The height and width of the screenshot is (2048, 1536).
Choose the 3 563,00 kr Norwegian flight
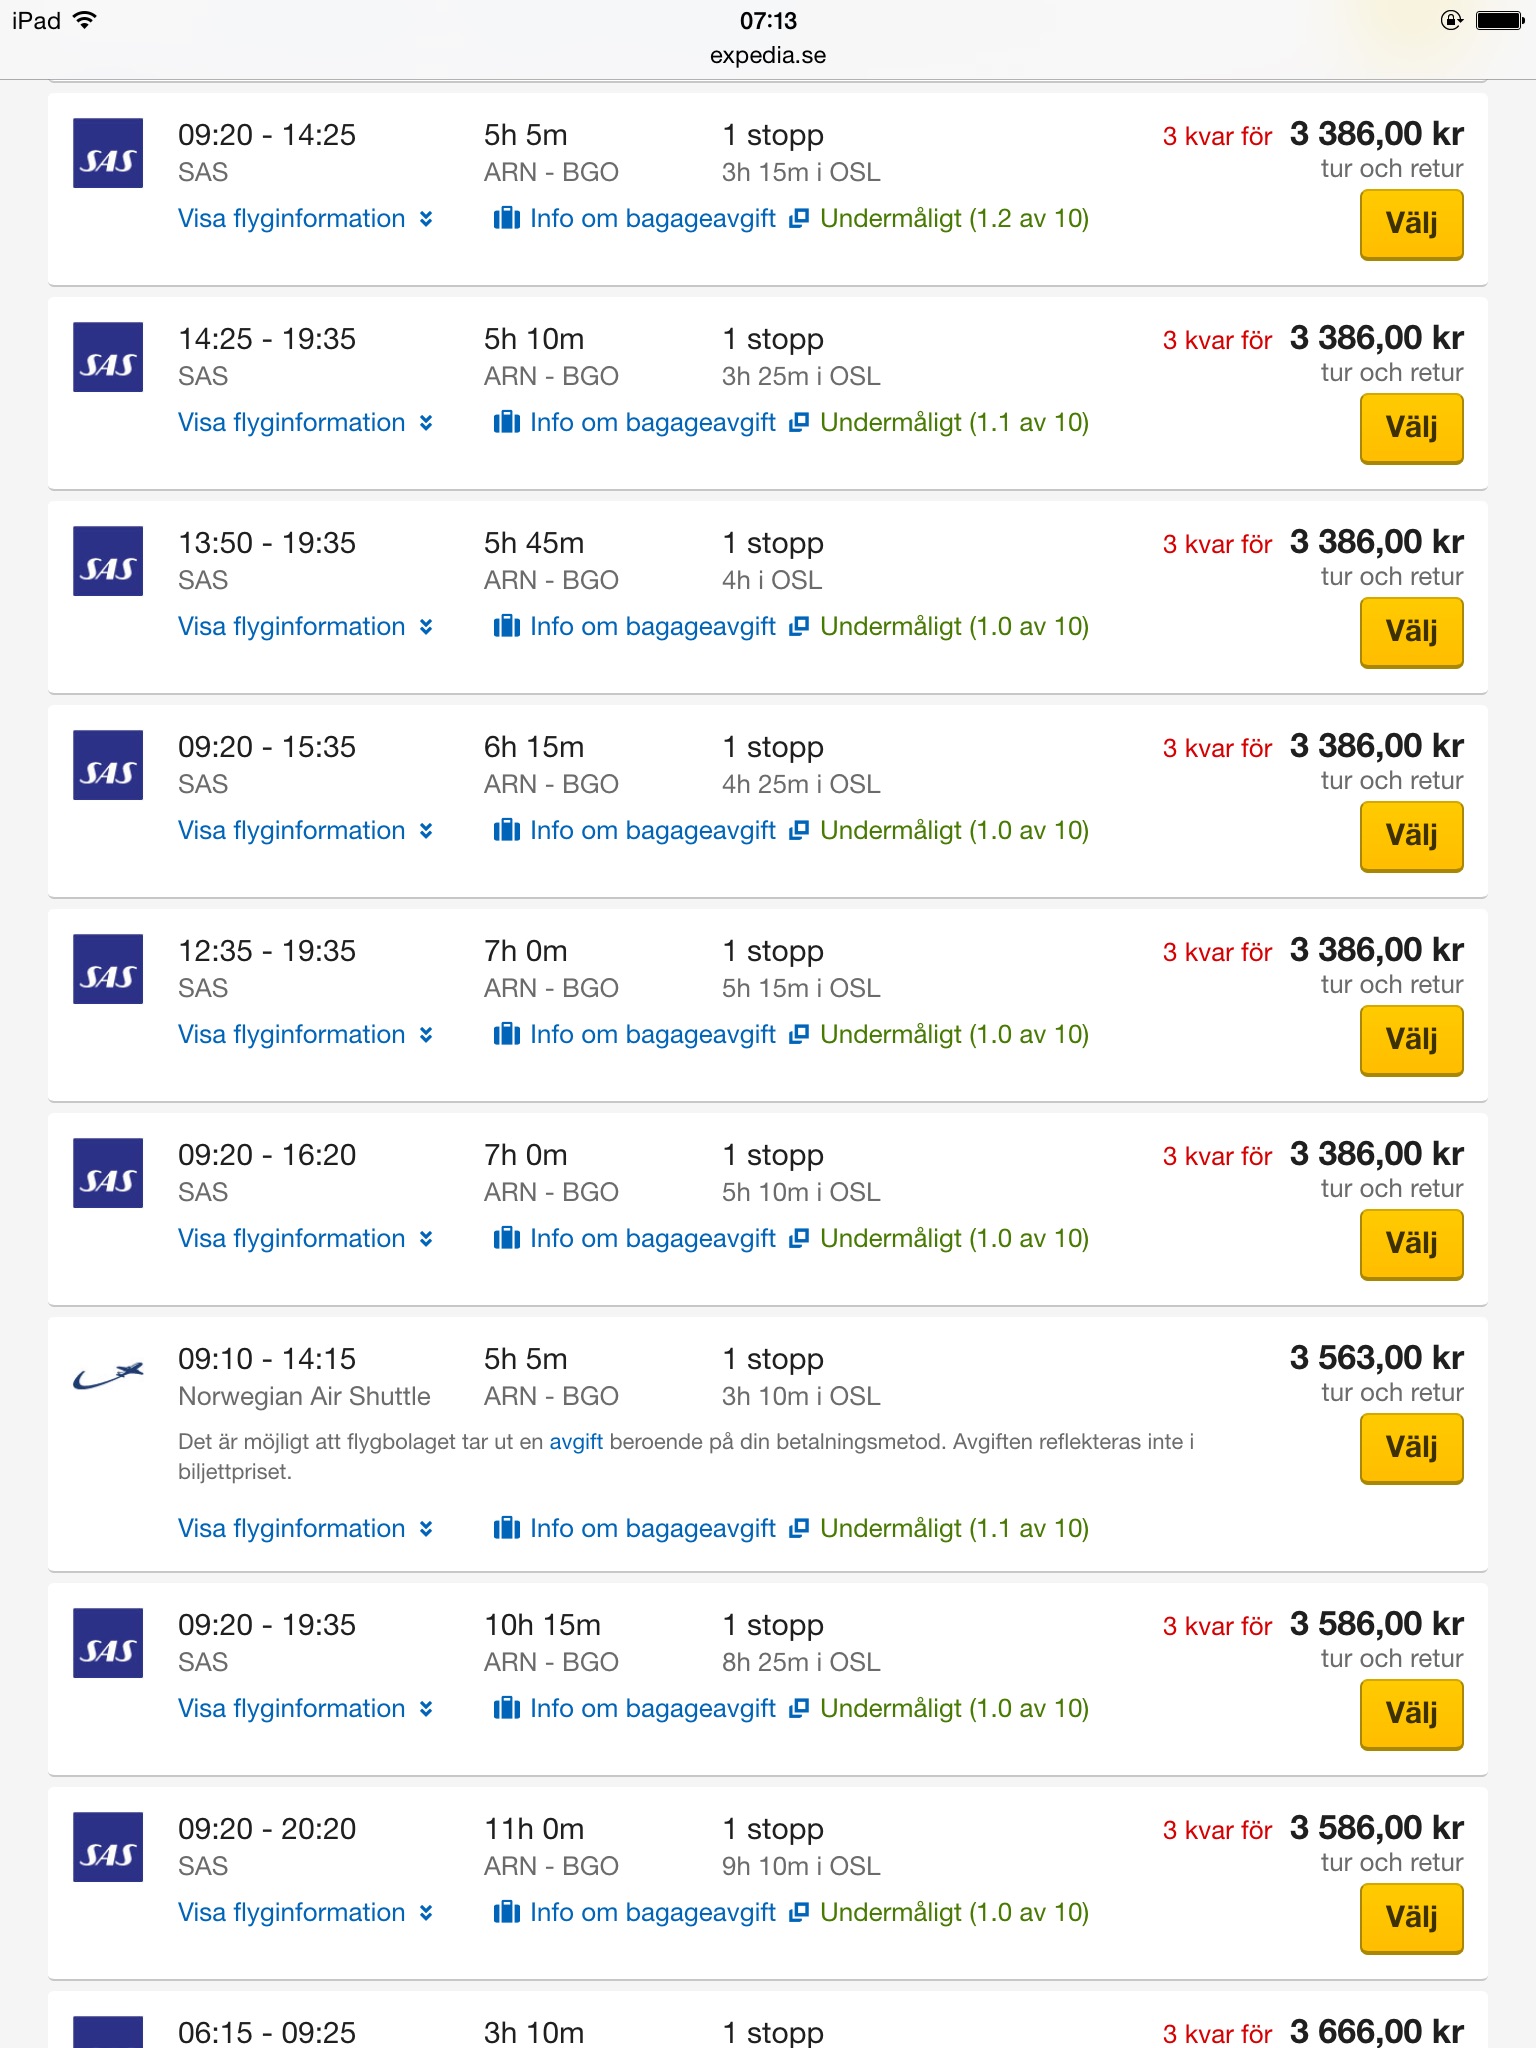click(x=1411, y=1448)
